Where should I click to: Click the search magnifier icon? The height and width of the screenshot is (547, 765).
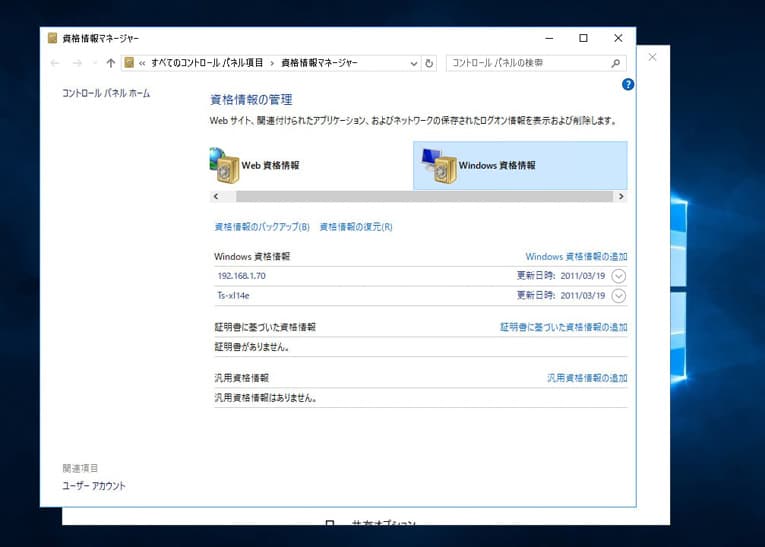tap(616, 63)
